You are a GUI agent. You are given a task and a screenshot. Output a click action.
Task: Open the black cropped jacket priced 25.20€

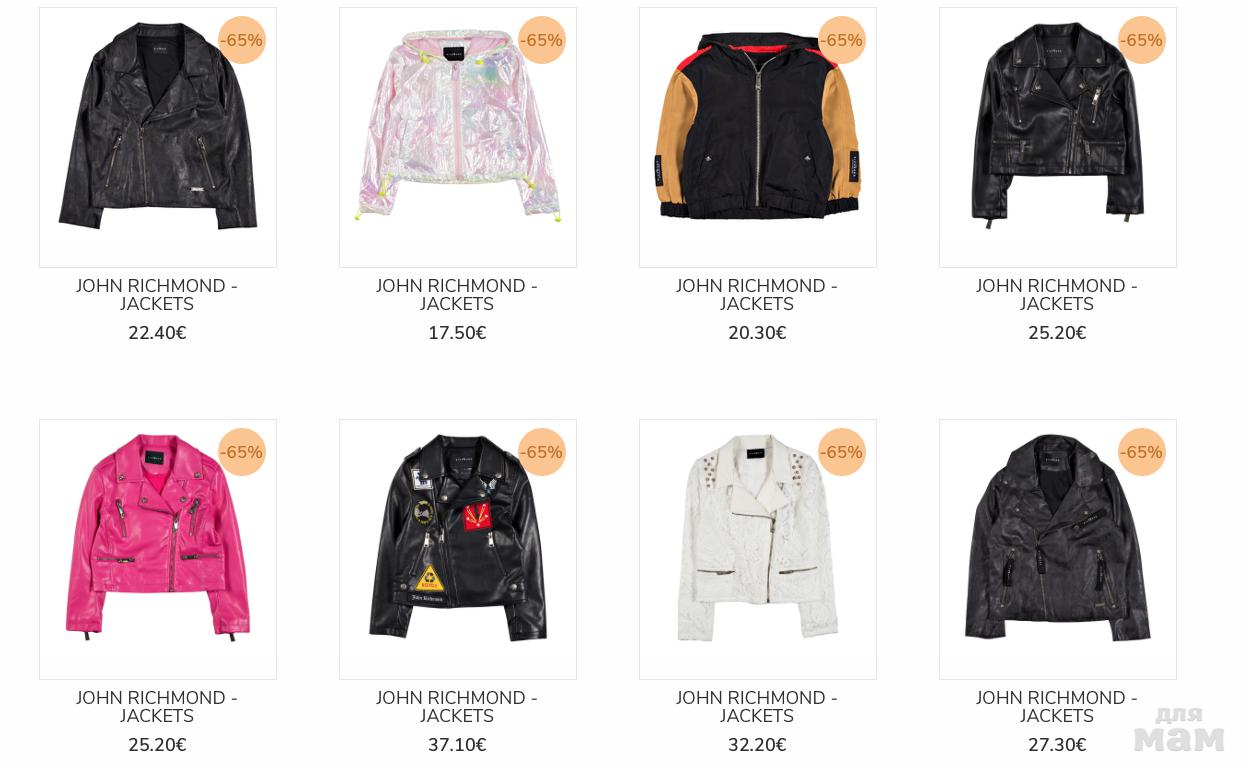pyautogui.click(x=1058, y=137)
